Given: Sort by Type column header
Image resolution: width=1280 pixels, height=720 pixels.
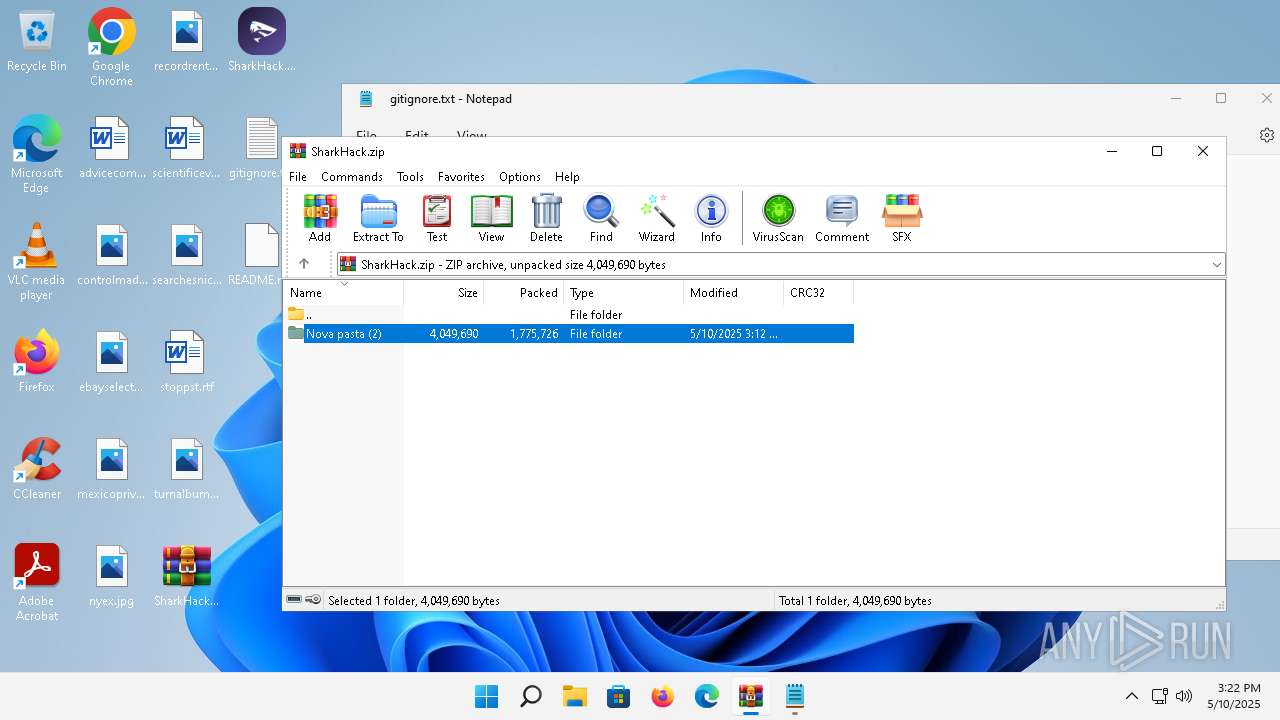Looking at the screenshot, I should (624, 293).
